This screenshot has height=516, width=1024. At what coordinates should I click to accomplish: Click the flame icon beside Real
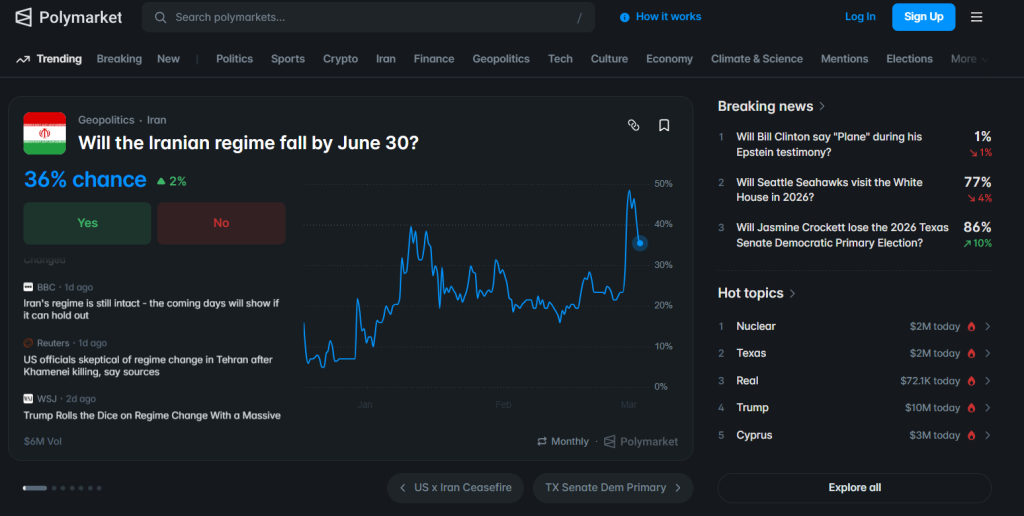click(971, 381)
